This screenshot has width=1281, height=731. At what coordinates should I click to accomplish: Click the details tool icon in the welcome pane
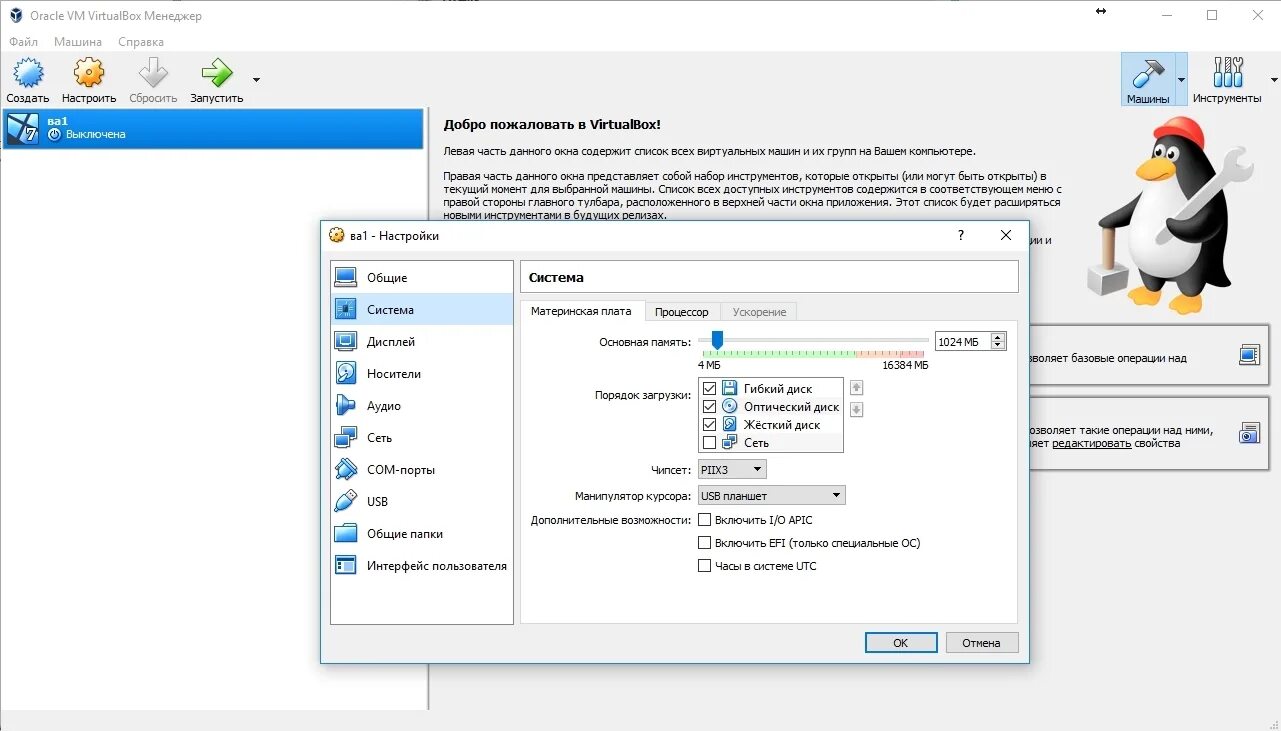coord(1249,354)
